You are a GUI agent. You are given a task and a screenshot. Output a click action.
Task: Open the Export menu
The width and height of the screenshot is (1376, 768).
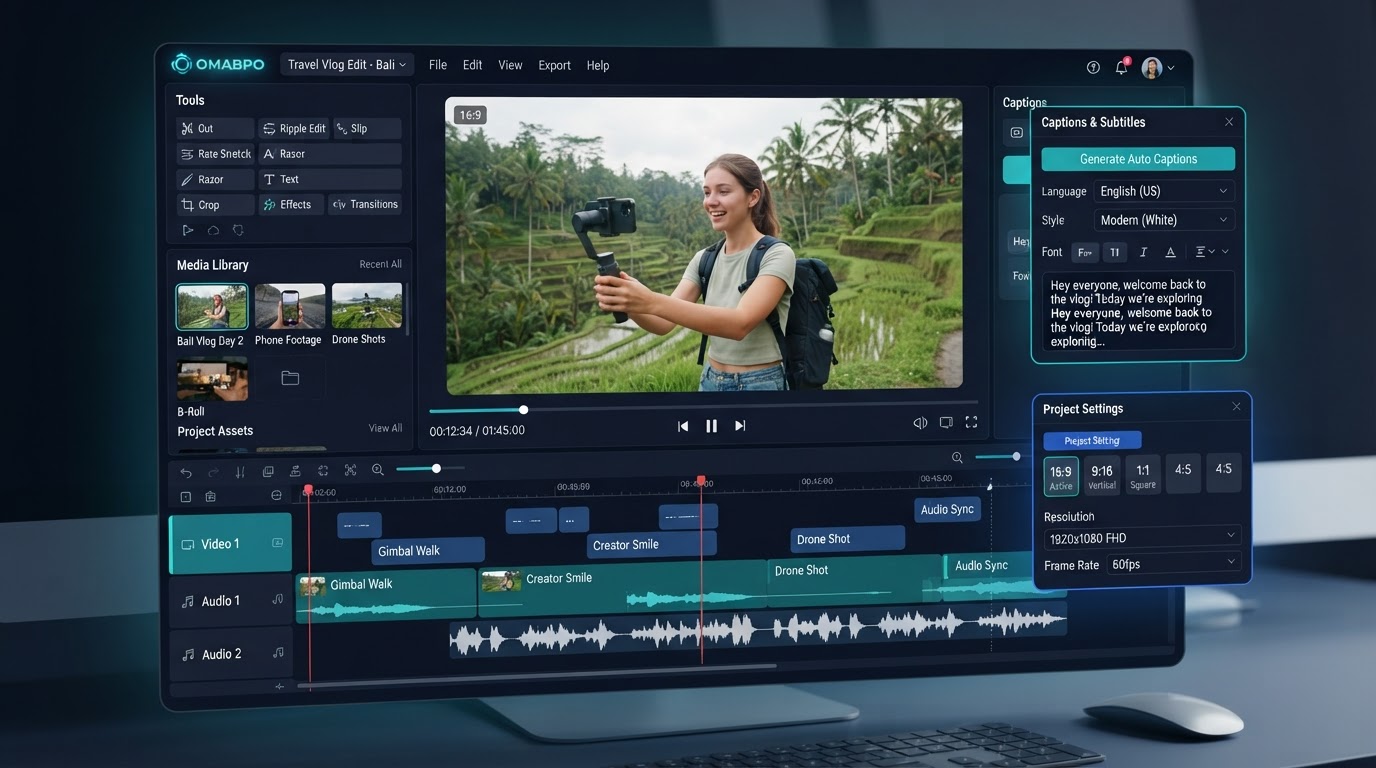click(554, 65)
